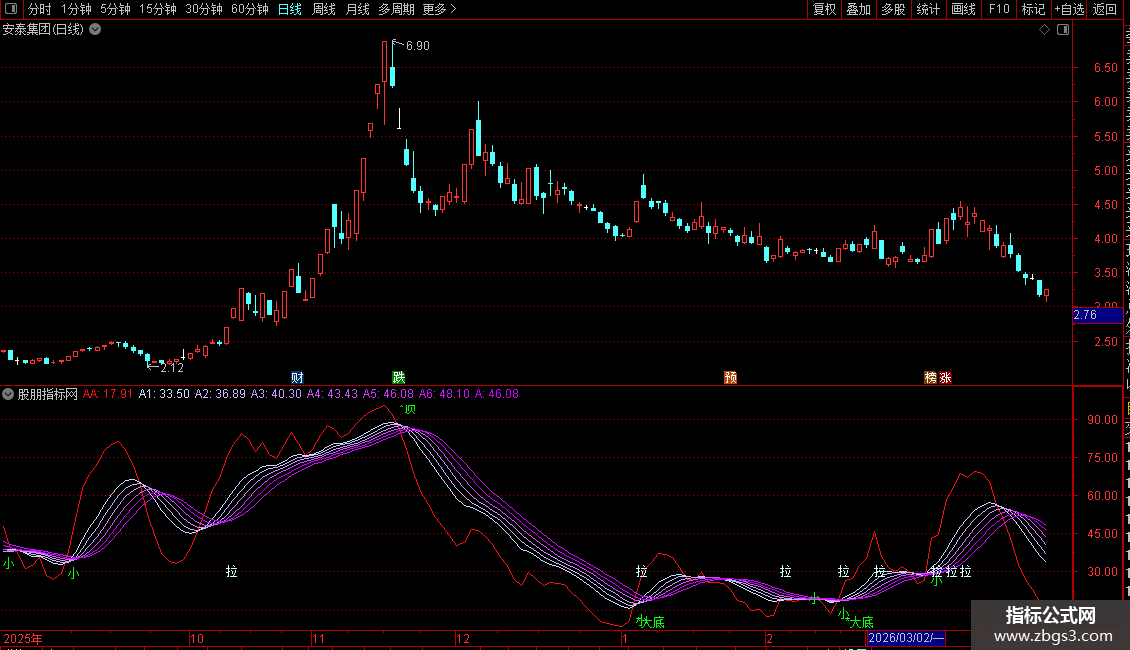Click the 2.12 low price label
1130x650 pixels.
click(172, 368)
